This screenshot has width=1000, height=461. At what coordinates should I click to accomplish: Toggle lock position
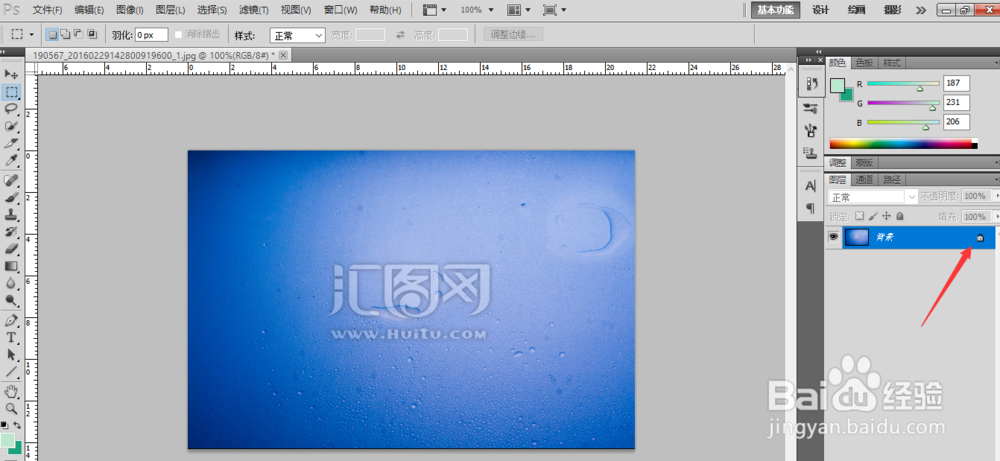[x=886, y=216]
